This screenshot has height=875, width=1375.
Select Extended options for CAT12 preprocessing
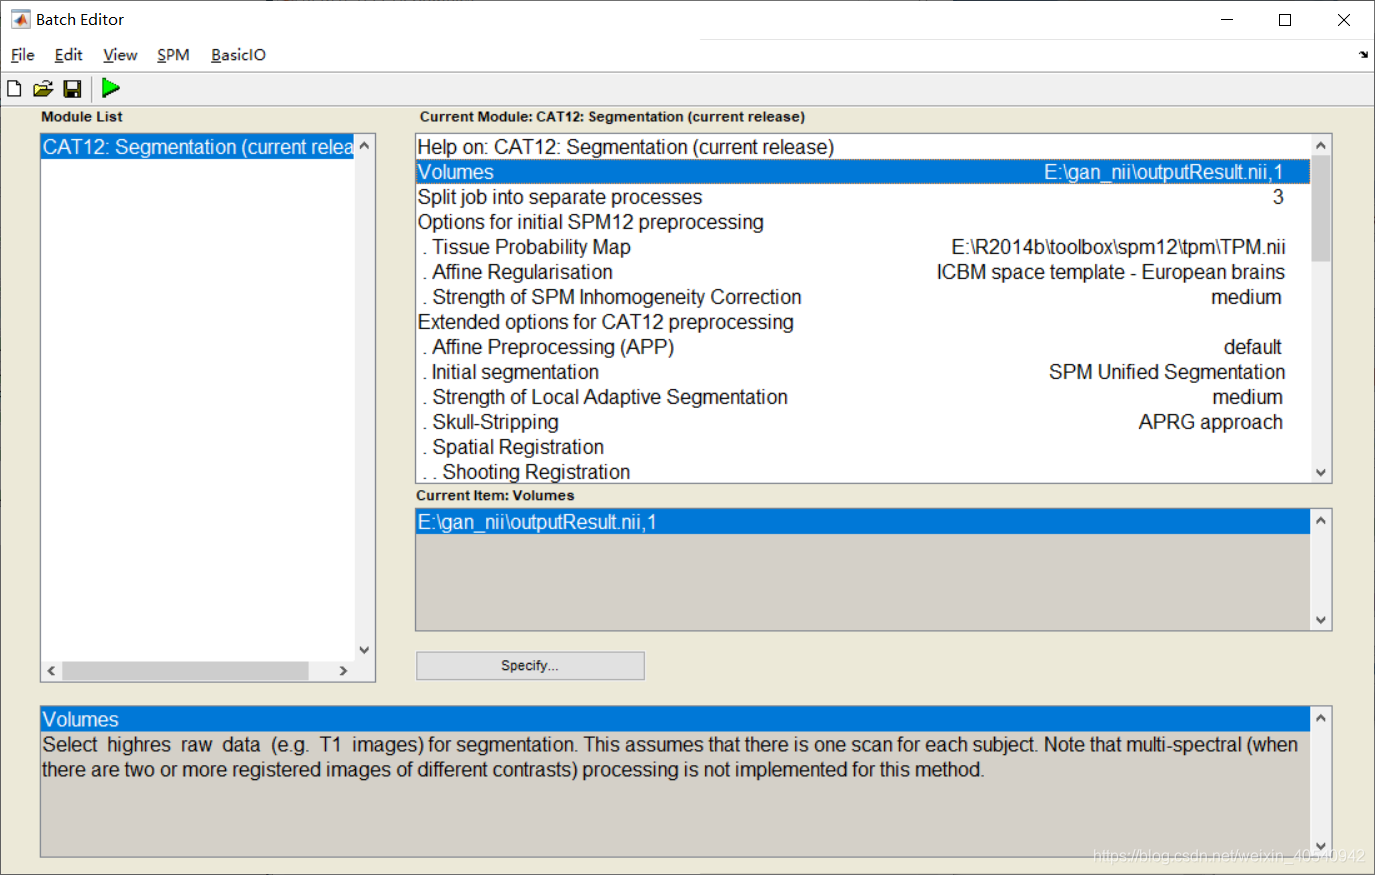(x=863, y=322)
